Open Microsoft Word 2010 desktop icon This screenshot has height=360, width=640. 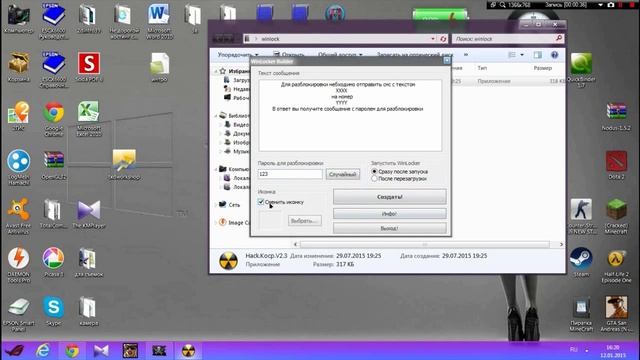tap(159, 21)
